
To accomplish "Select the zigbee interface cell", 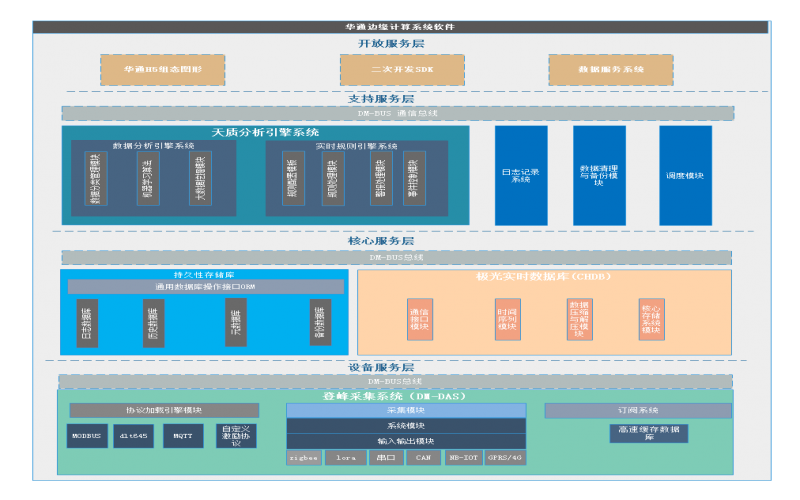I will click(x=304, y=458).
